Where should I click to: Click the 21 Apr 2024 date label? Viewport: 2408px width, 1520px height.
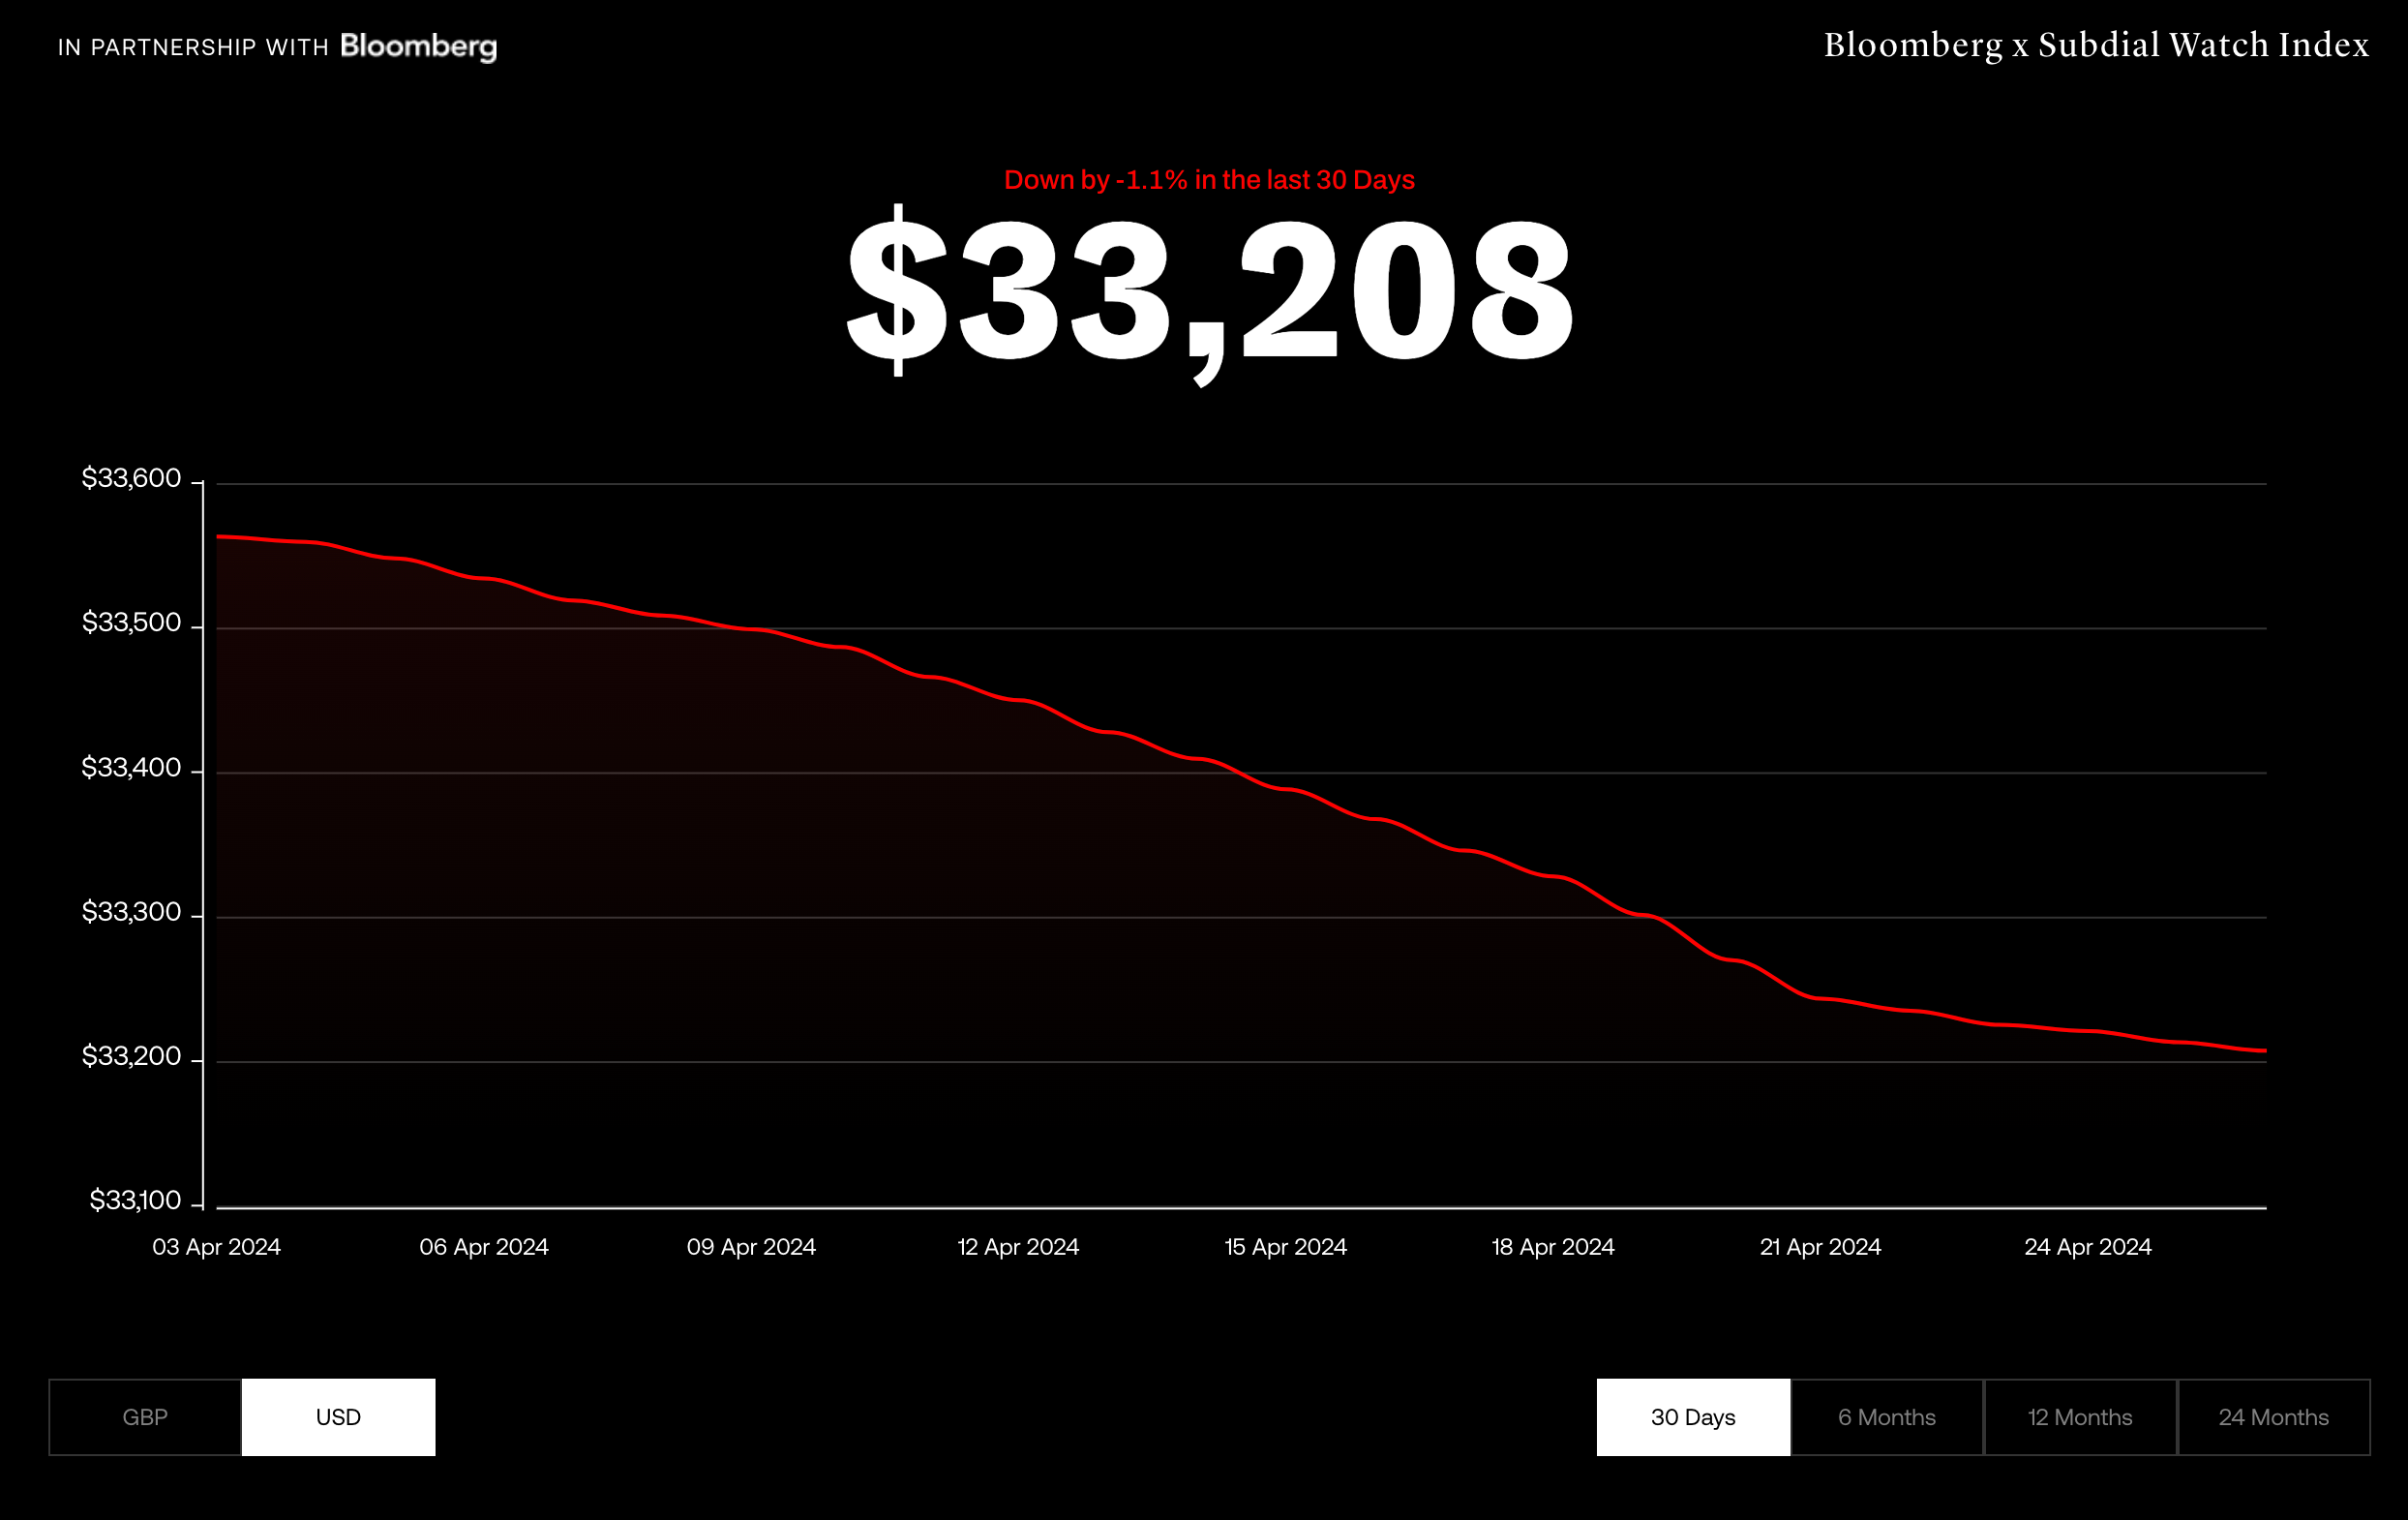[x=1820, y=1247]
